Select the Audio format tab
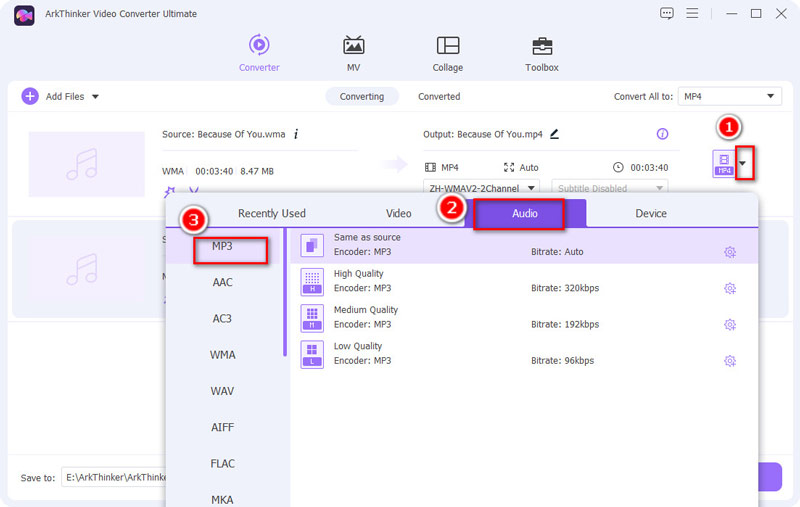Viewport: 800px width, 507px height. (524, 213)
